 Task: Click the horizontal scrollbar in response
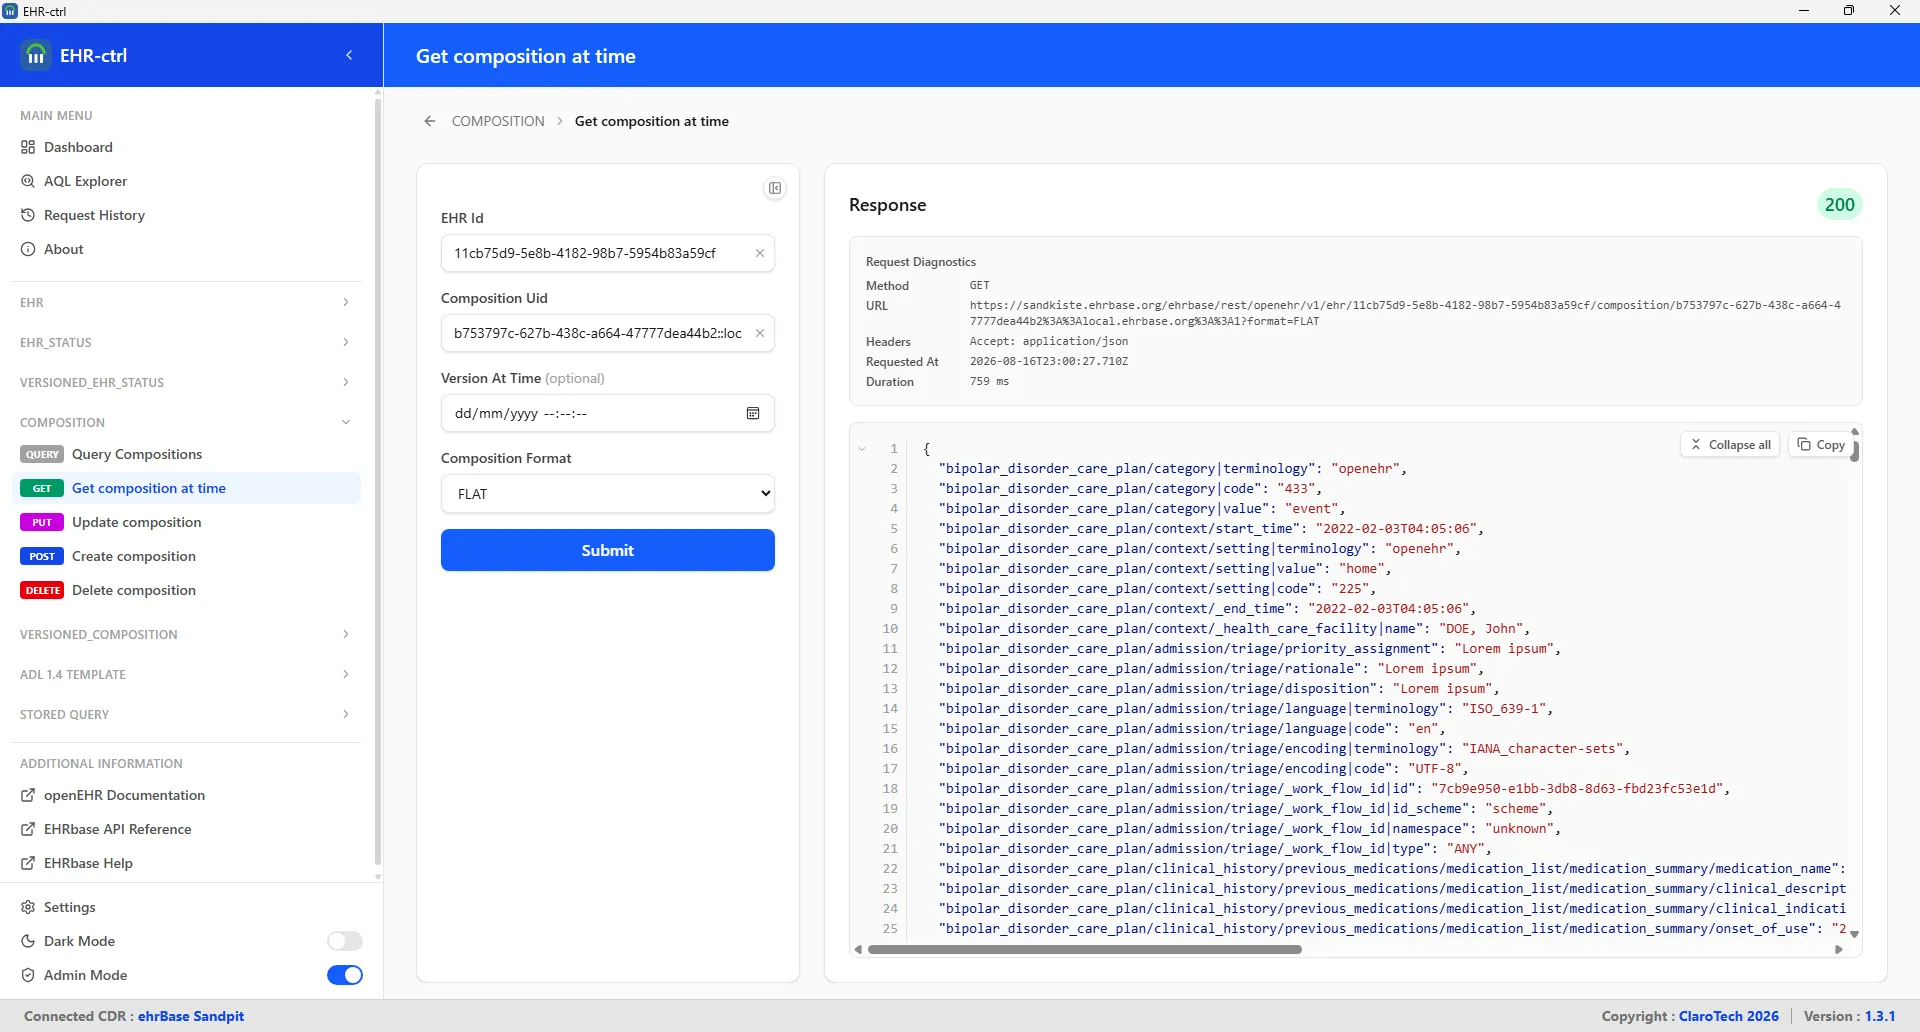pyautogui.click(x=1085, y=949)
